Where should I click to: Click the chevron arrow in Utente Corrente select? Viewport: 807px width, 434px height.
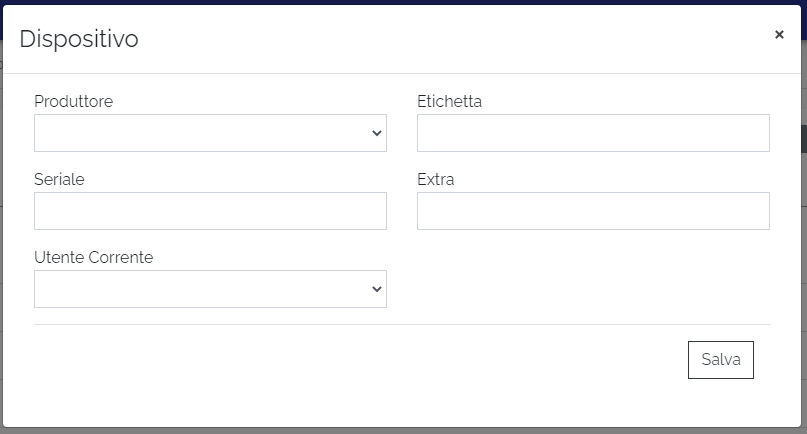pyautogui.click(x=376, y=289)
